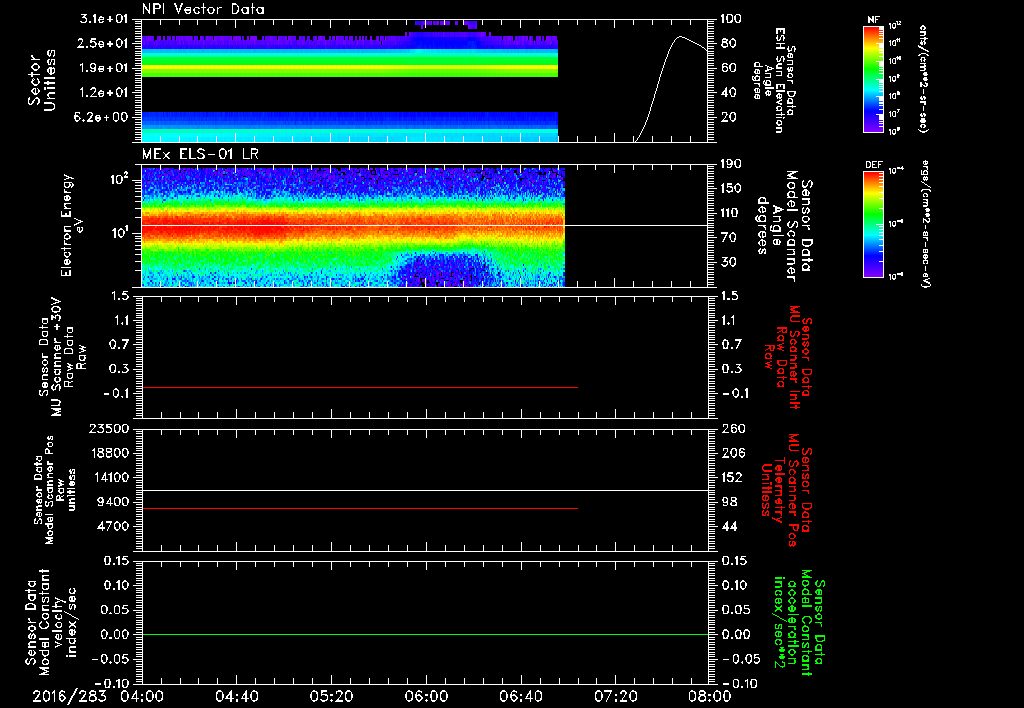
Task: Click the '150' scanner angle axis value
Action: click(731, 188)
